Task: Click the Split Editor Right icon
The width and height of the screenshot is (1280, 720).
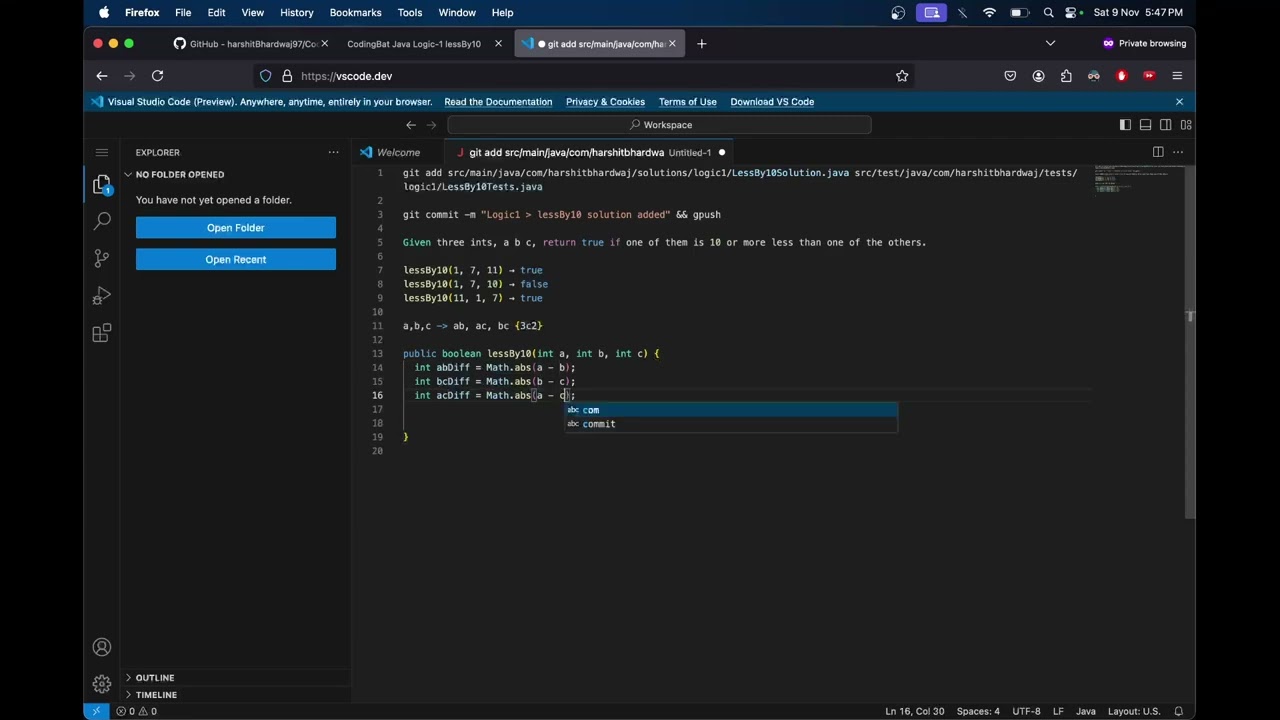Action: pos(1158,152)
